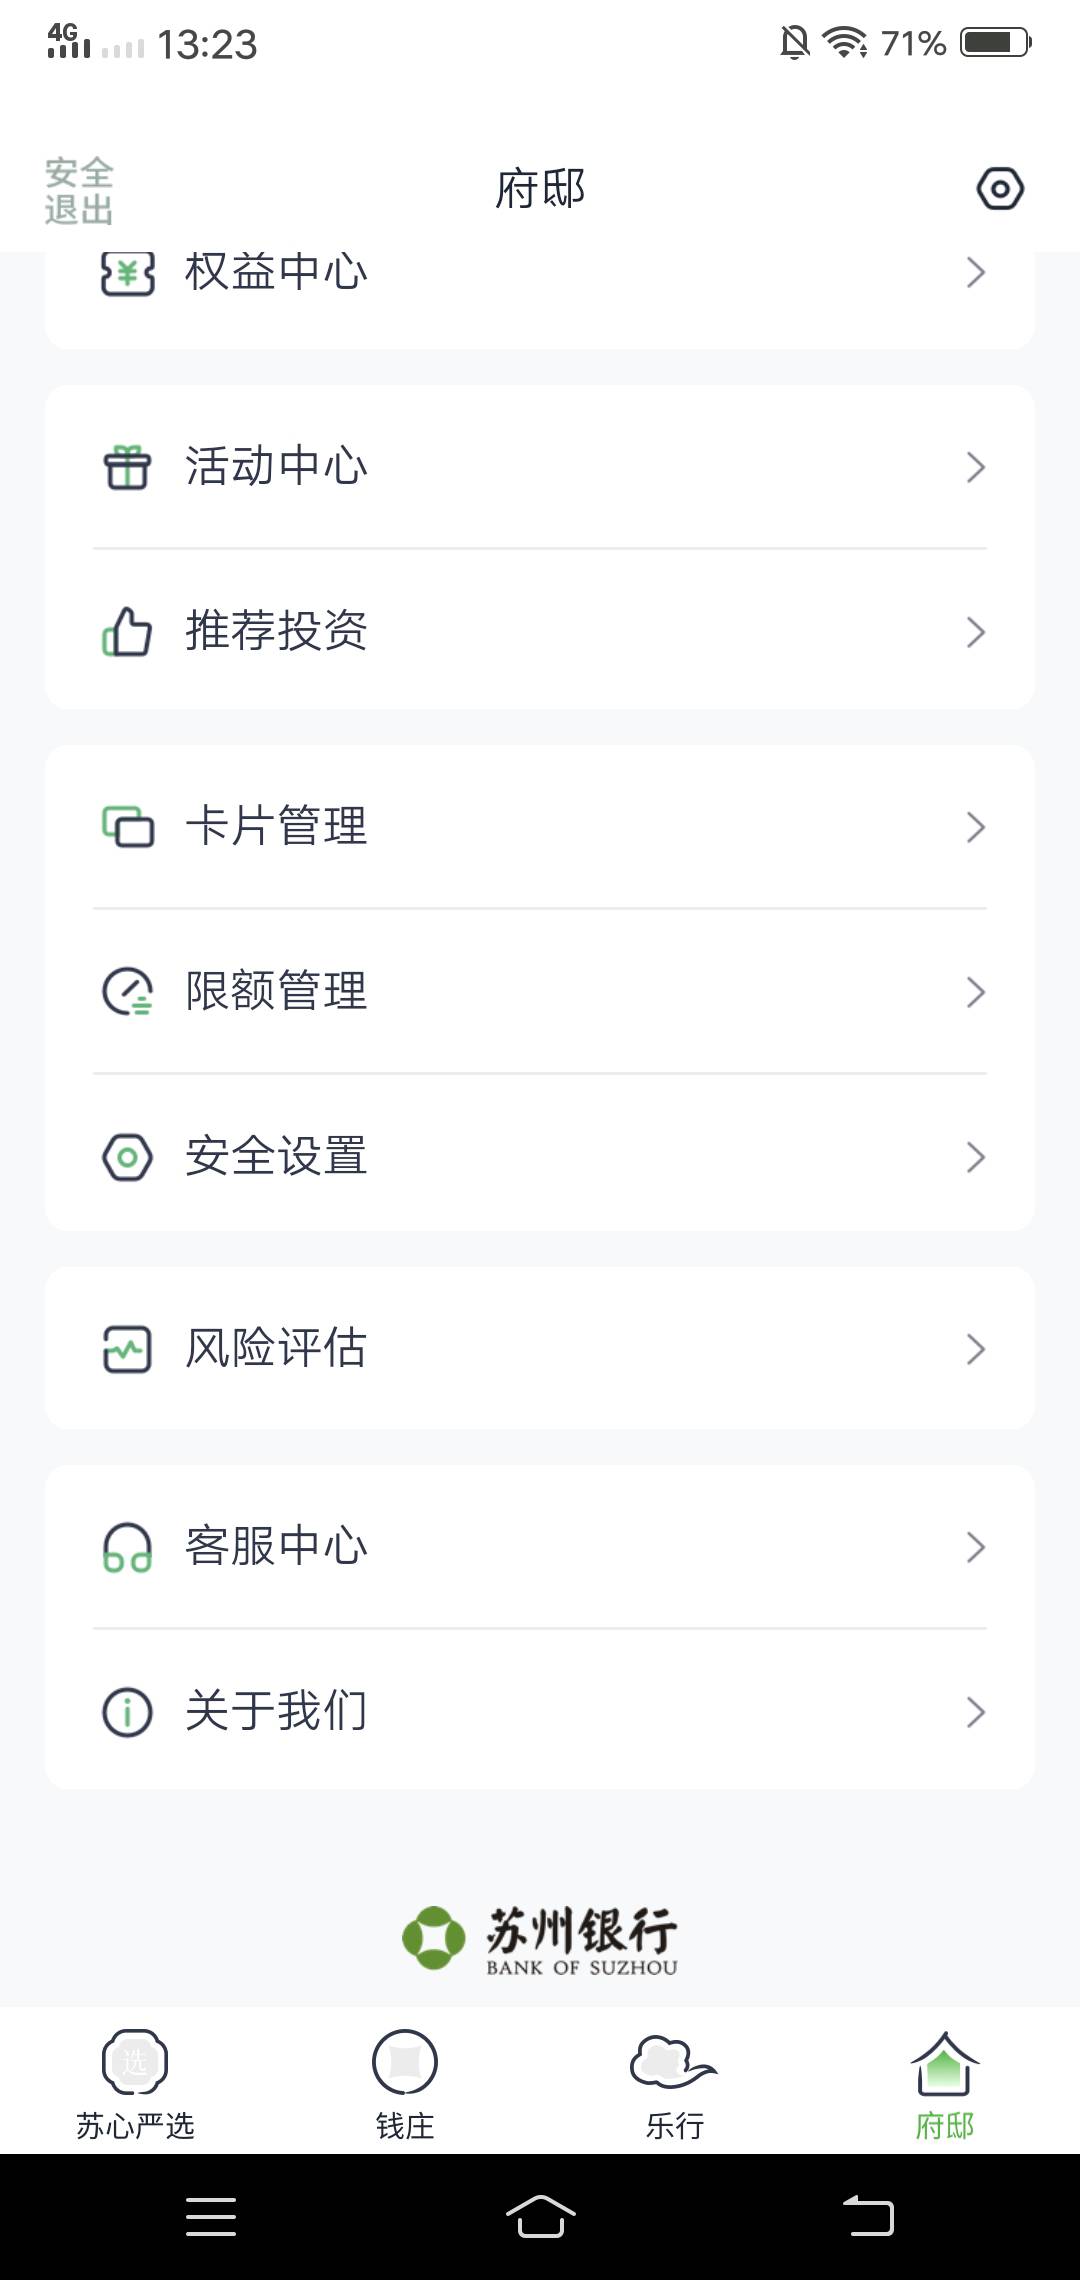
Task: Tap the 苏州银行 Bank of Suzhou logo
Action: point(540,1939)
